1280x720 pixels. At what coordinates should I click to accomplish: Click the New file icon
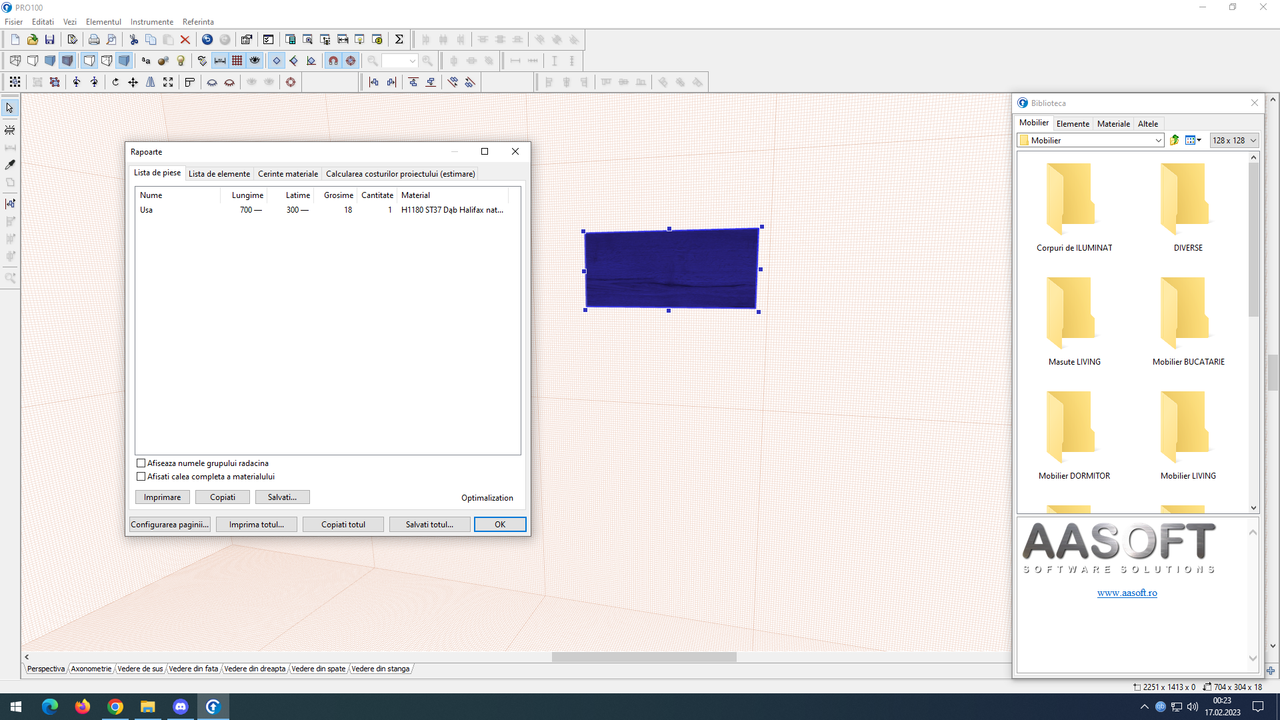pyautogui.click(x=15, y=40)
